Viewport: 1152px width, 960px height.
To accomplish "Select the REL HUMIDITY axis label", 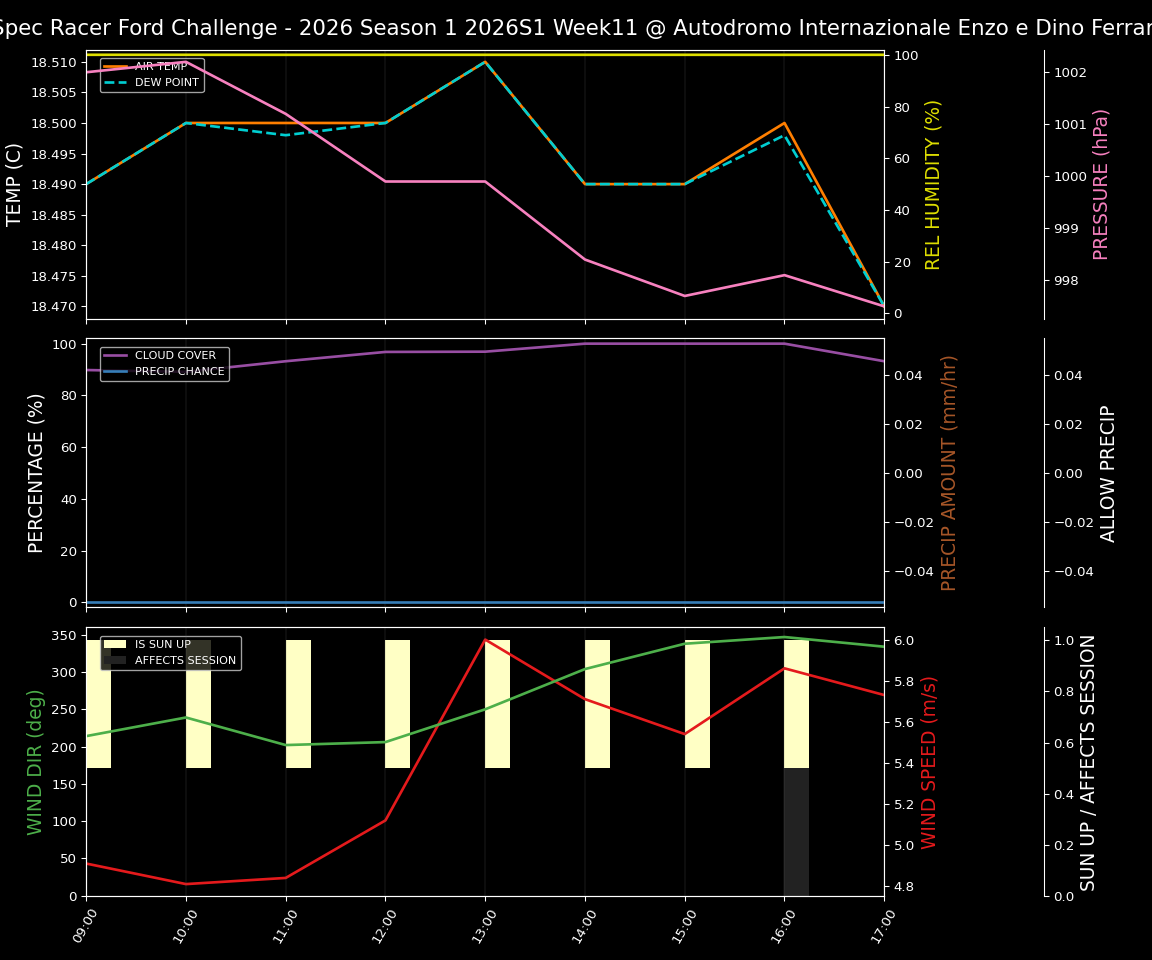I will click(x=933, y=181).
